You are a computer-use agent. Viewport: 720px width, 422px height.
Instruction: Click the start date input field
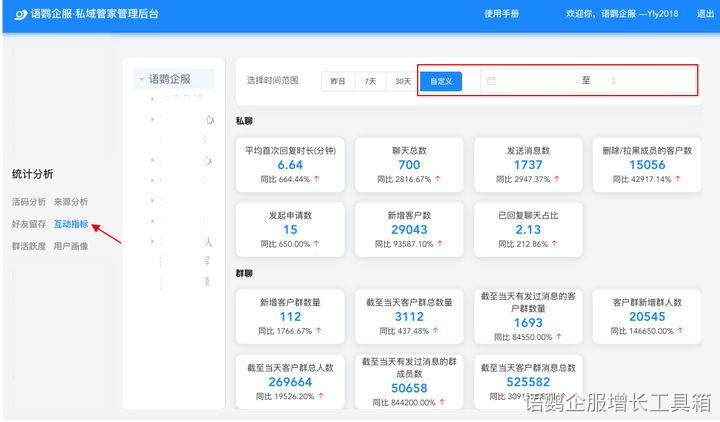[x=535, y=81]
